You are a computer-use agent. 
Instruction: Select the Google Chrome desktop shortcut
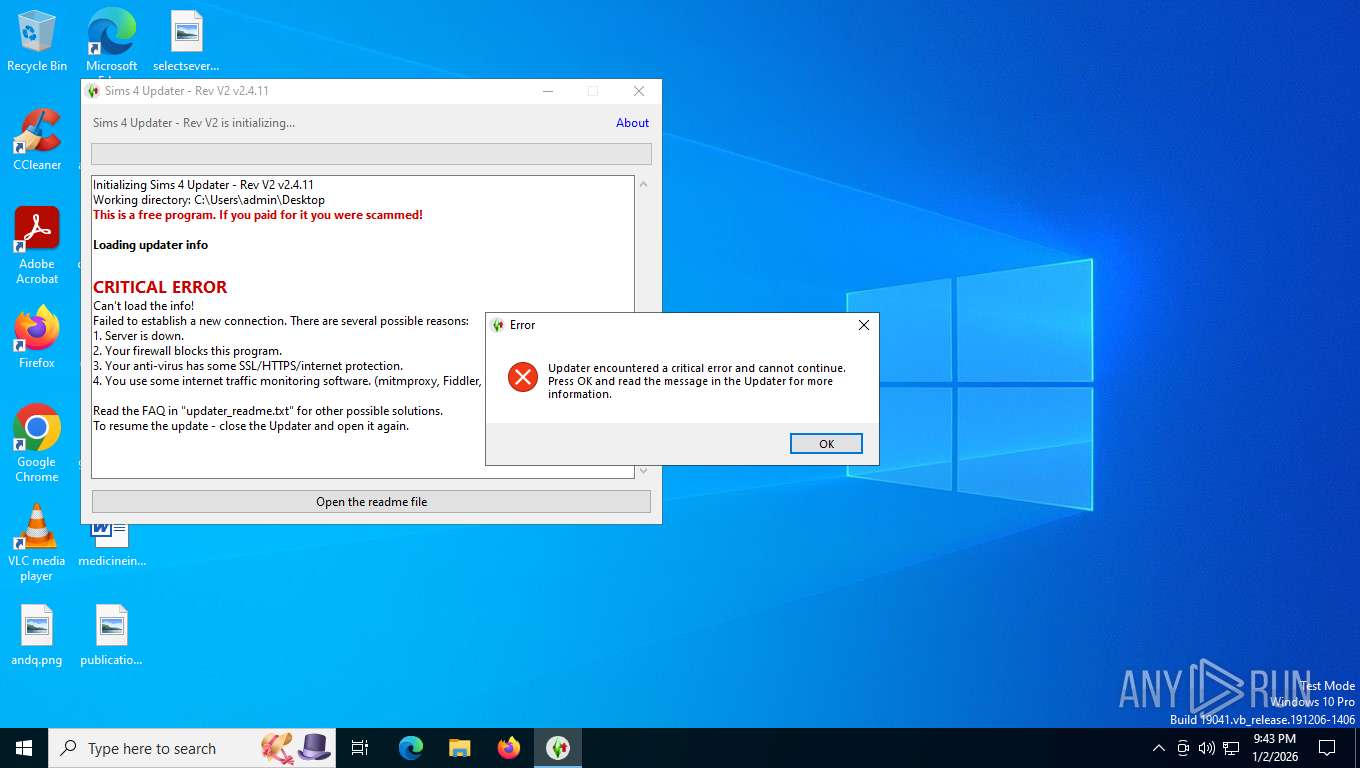(37, 444)
